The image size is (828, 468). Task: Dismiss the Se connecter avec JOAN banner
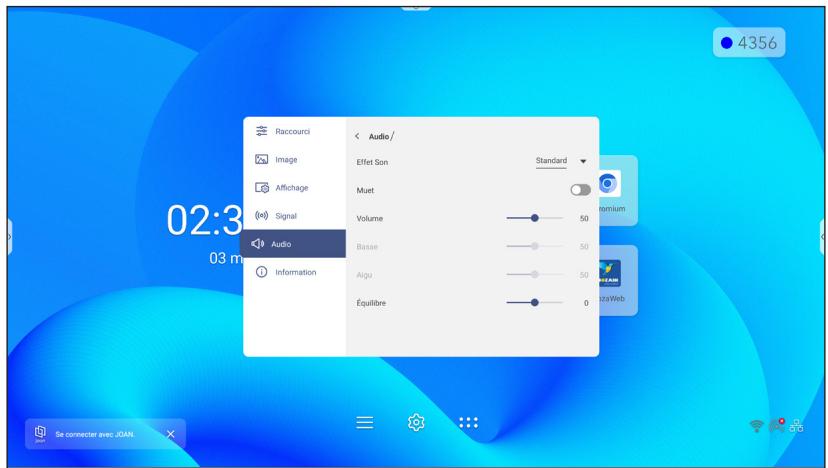(x=171, y=434)
